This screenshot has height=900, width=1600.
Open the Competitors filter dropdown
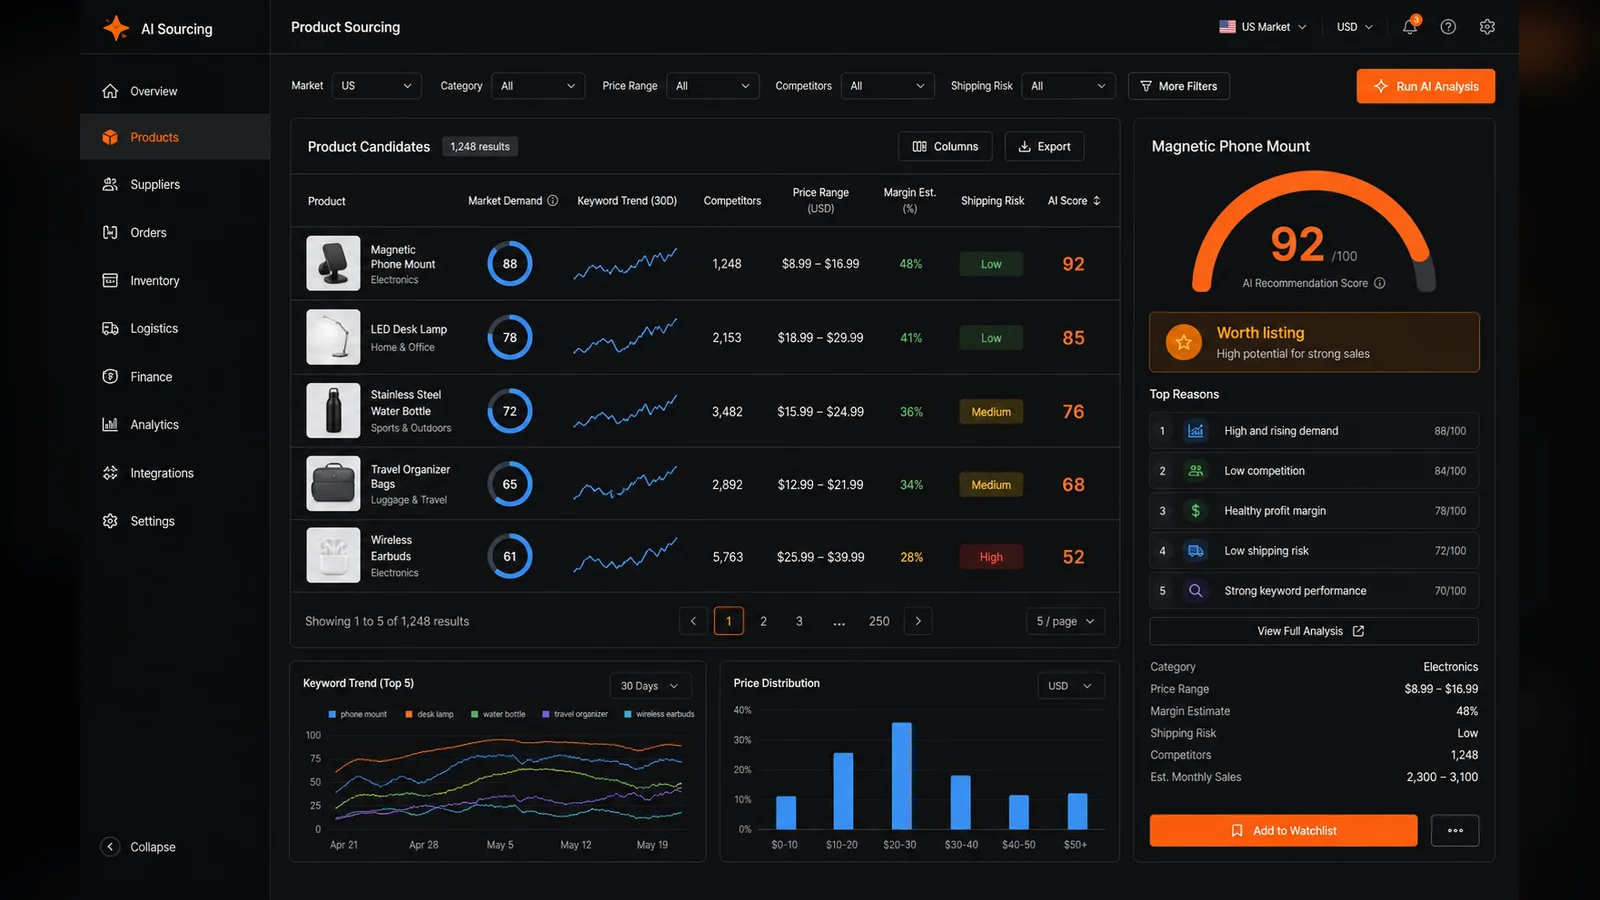pyautogui.click(x=888, y=86)
